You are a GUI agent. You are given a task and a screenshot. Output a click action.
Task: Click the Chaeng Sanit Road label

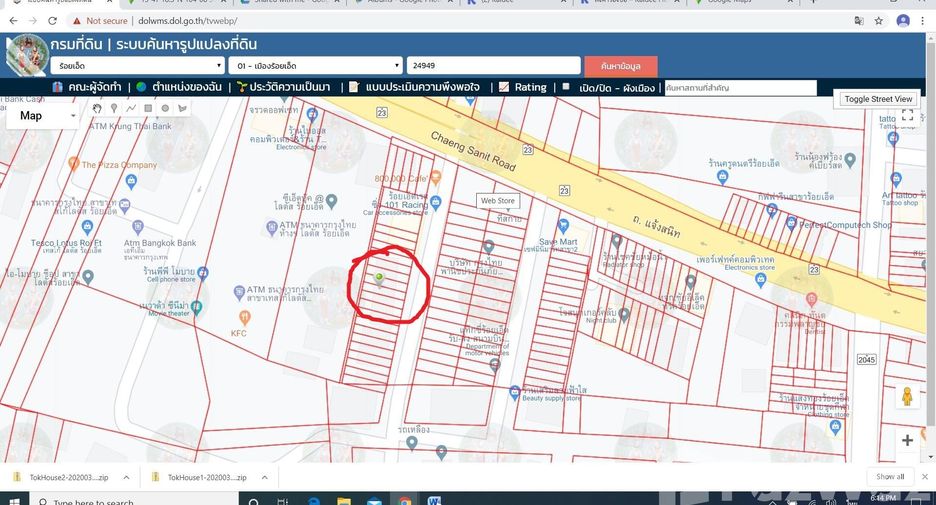pos(473,151)
